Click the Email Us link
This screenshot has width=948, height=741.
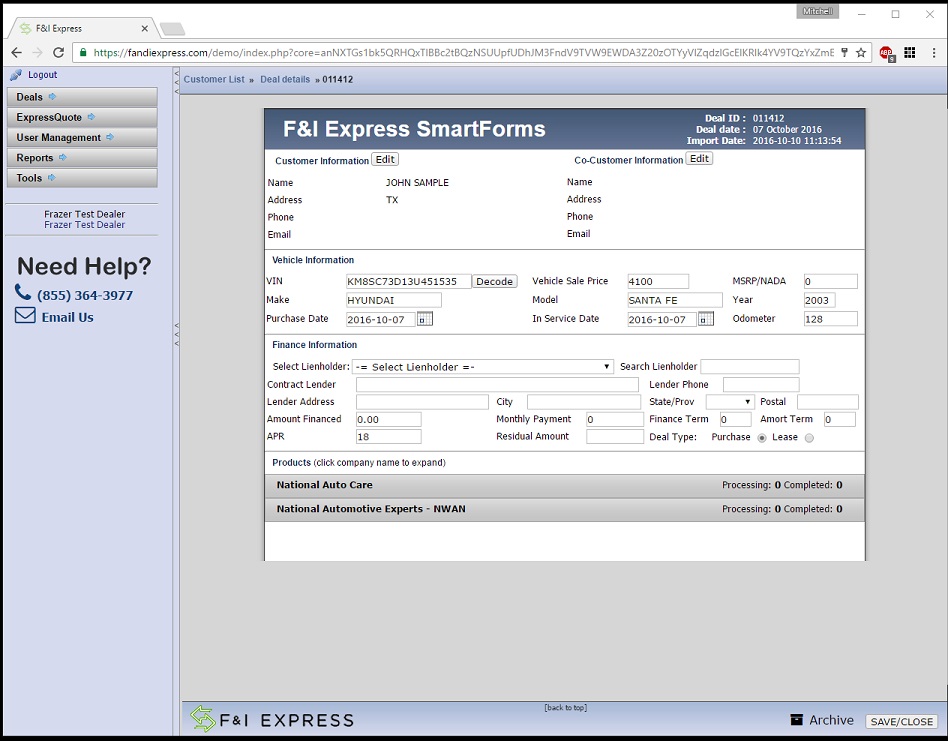click(68, 317)
